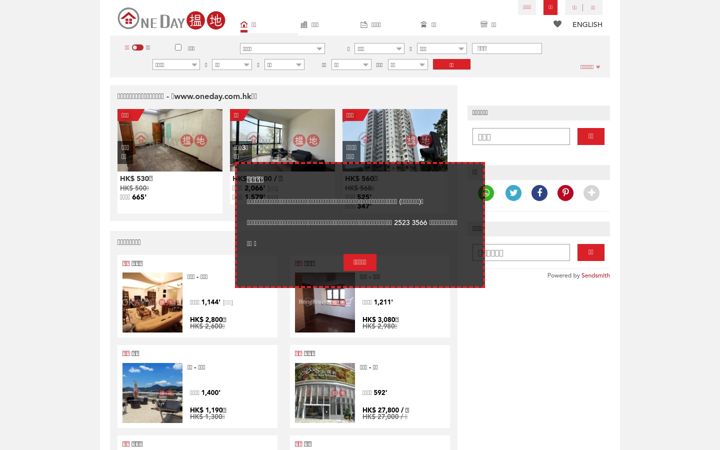The image size is (720, 450).
Task: Click the red button beside the upper sidebar input
Action: [x=591, y=136]
